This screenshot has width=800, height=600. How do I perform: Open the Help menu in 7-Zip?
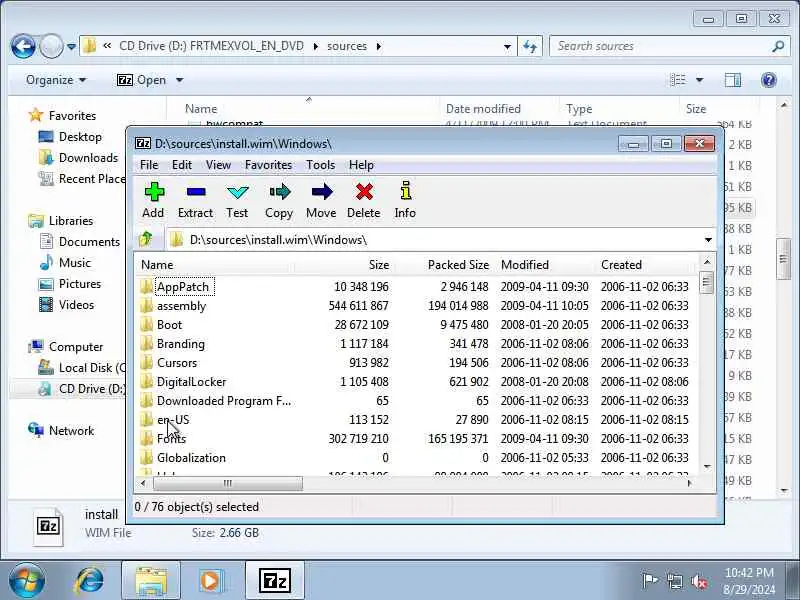coord(361,165)
